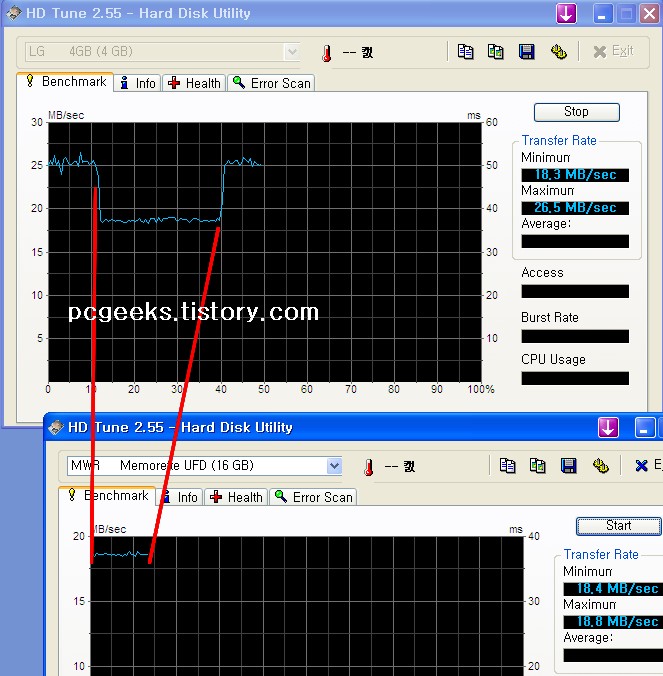Image resolution: width=663 pixels, height=676 pixels.
Task: Minimize the Memorette HD Tune window
Action: pos(645,427)
